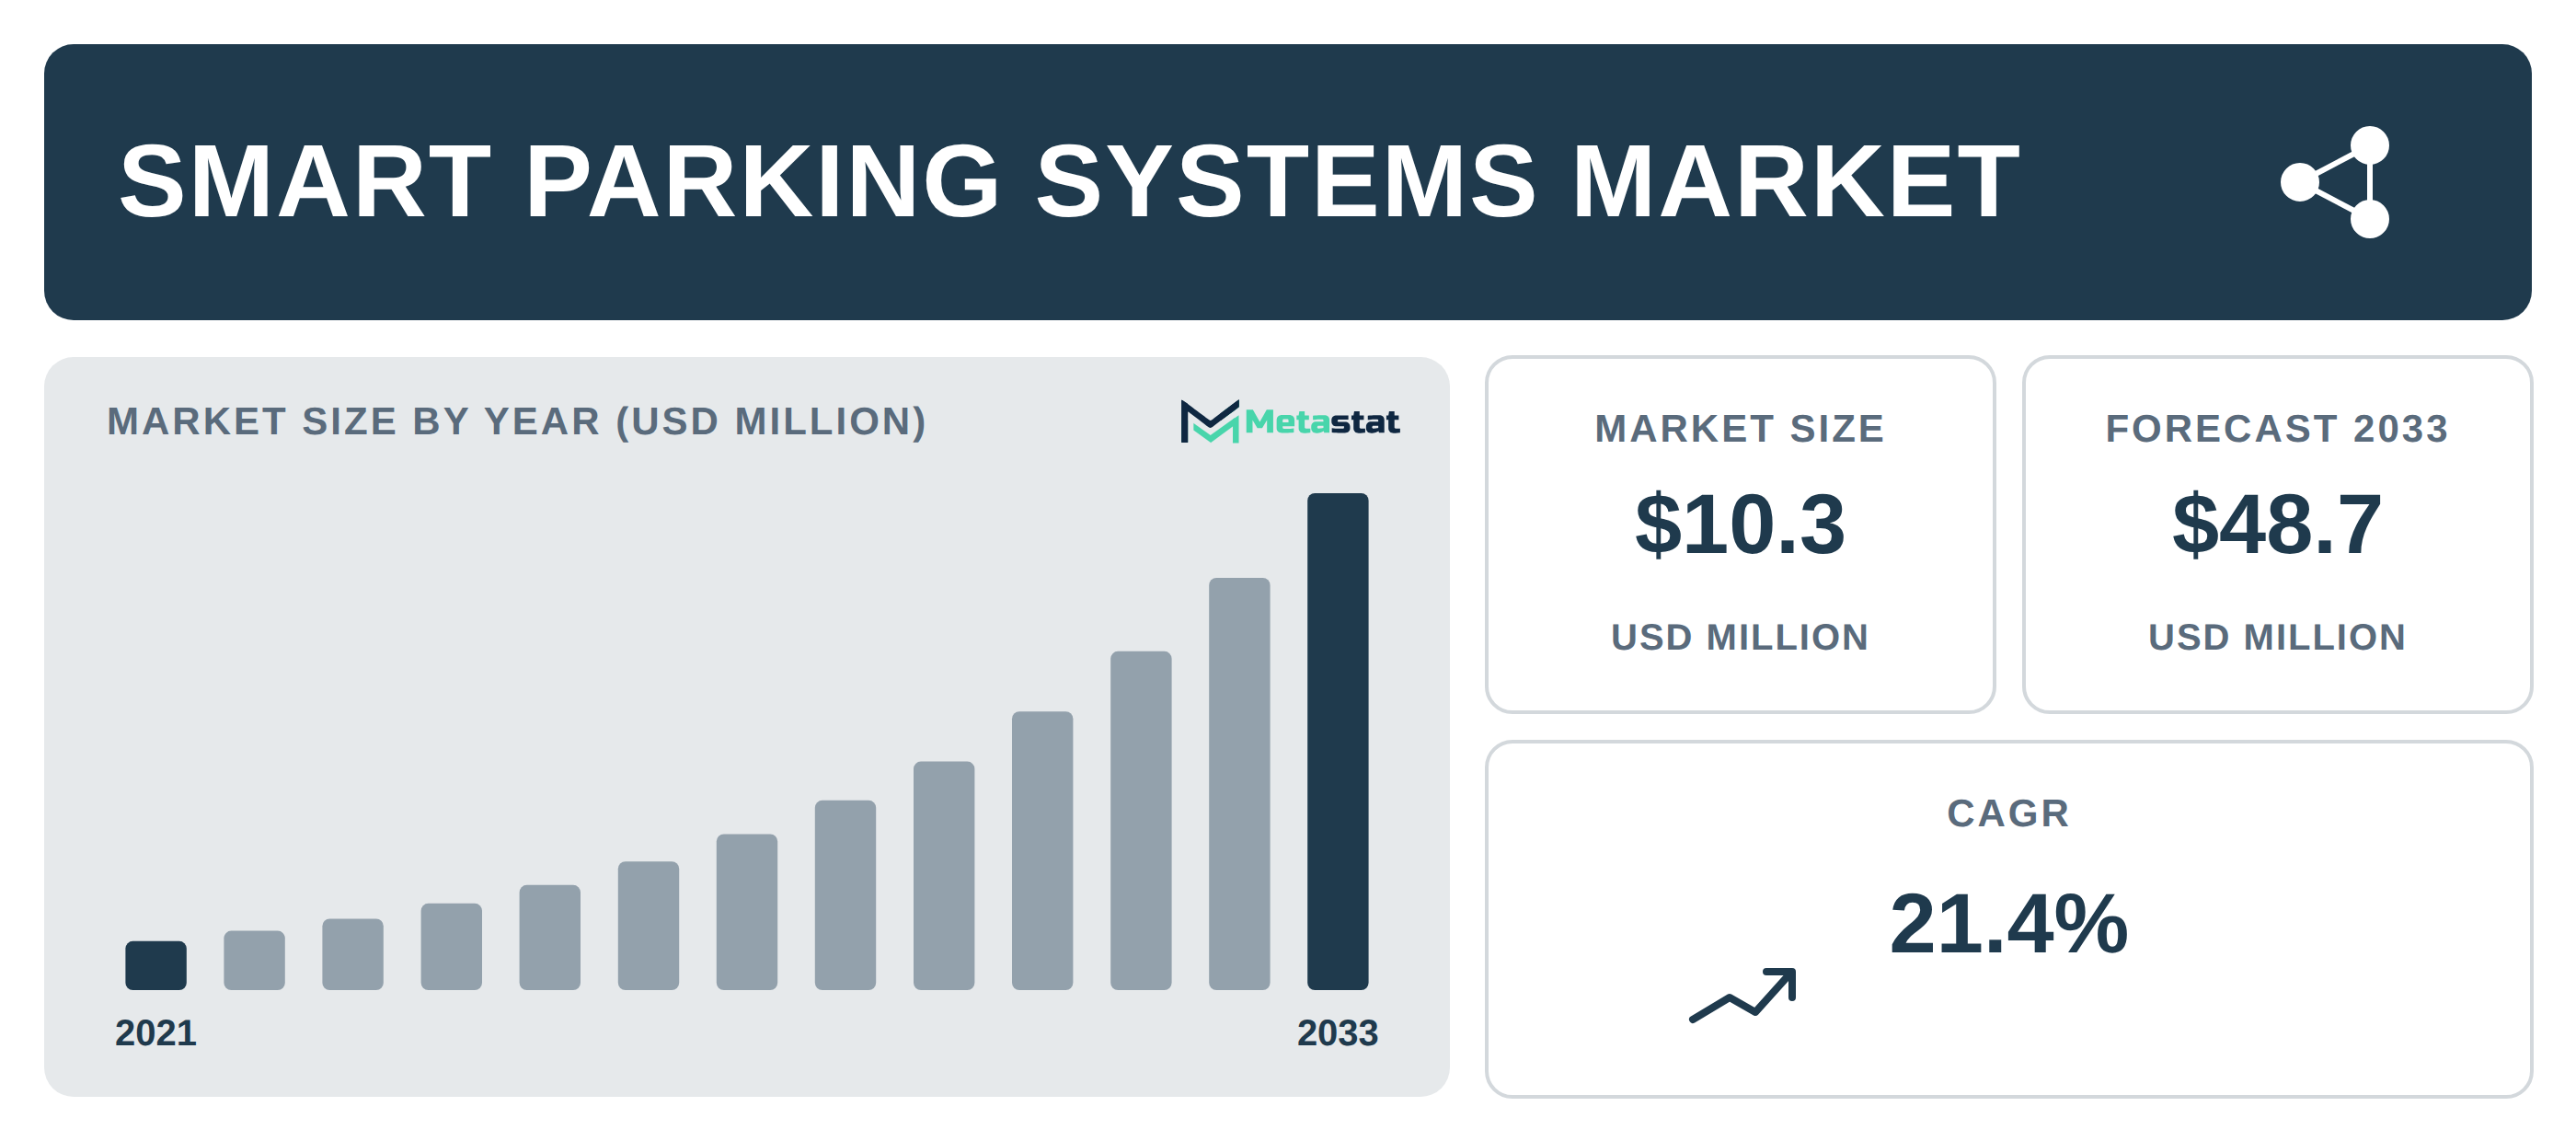Screen dimensions: 2576x1141
Task: Click the $10.3 market size value
Action: point(1740,524)
